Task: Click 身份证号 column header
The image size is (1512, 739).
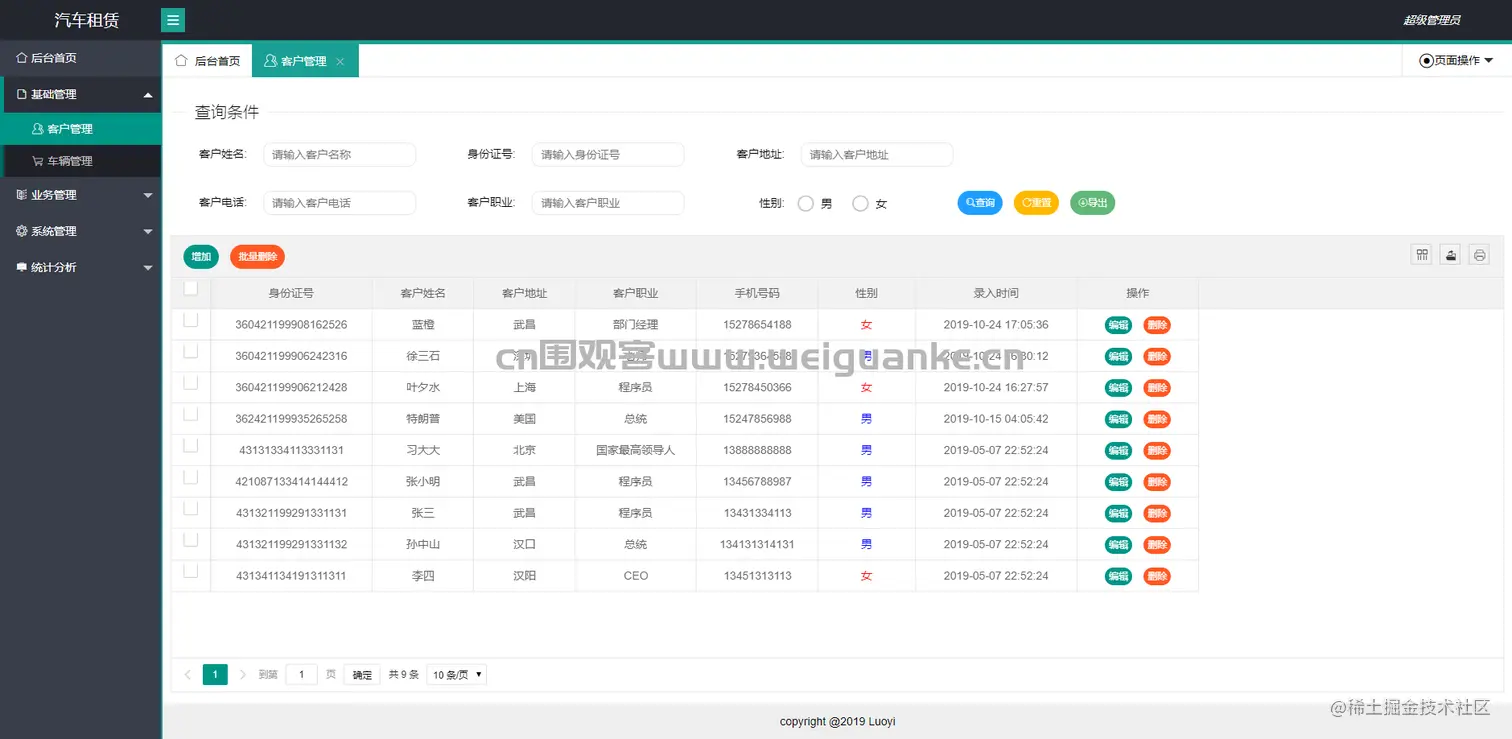Action: coord(291,293)
